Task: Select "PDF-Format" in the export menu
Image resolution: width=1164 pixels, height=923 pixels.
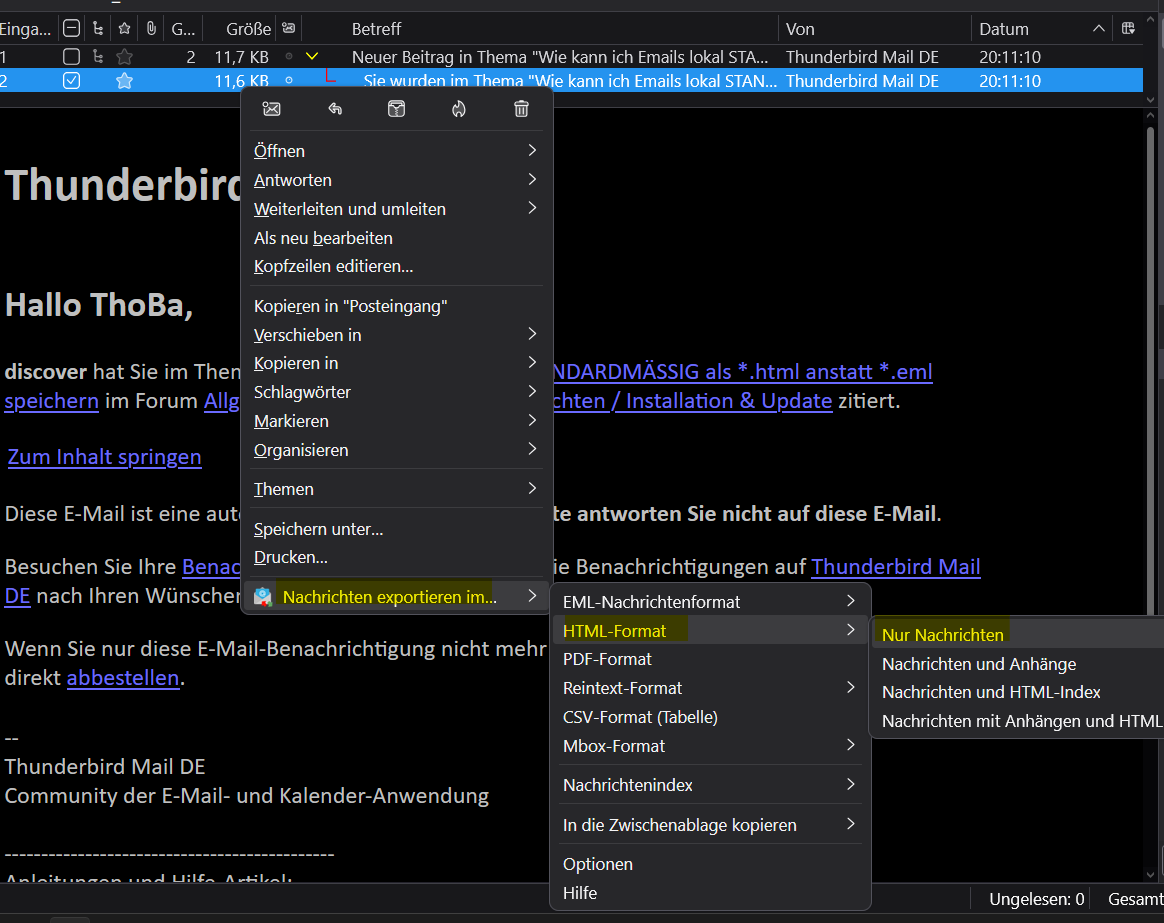Action: click(607, 659)
